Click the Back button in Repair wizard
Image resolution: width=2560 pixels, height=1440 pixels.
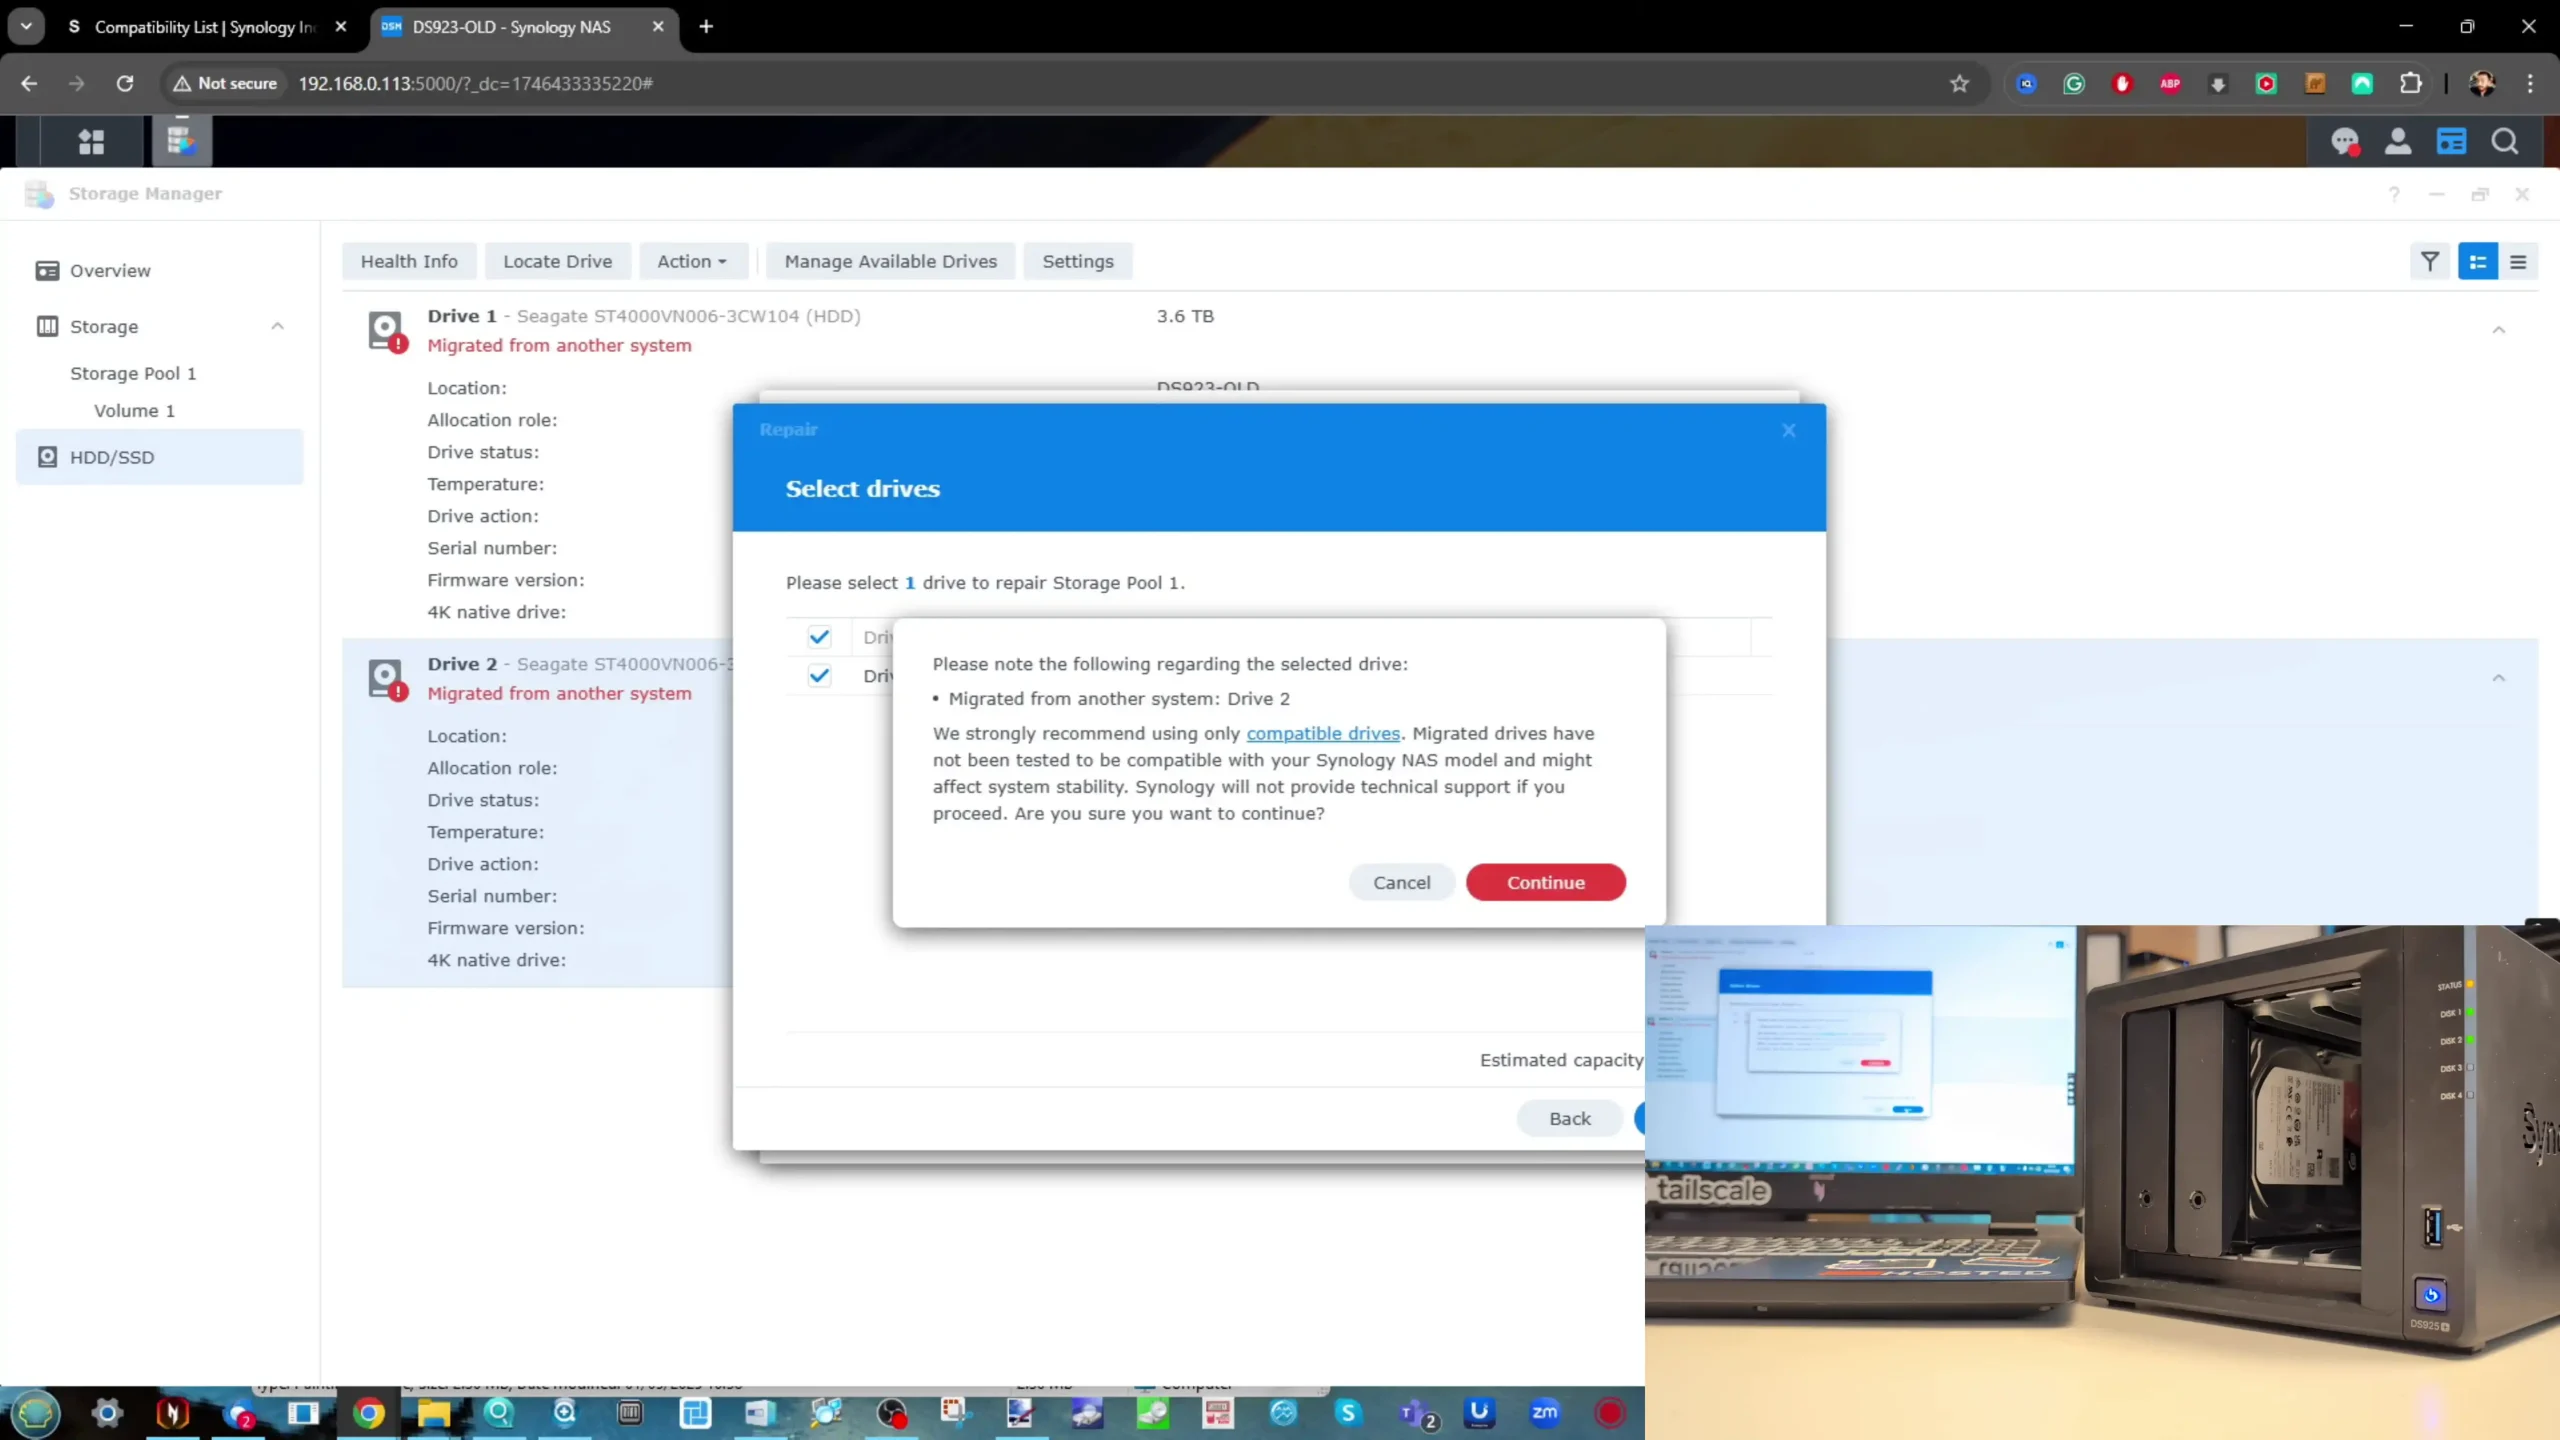[x=1570, y=1119]
